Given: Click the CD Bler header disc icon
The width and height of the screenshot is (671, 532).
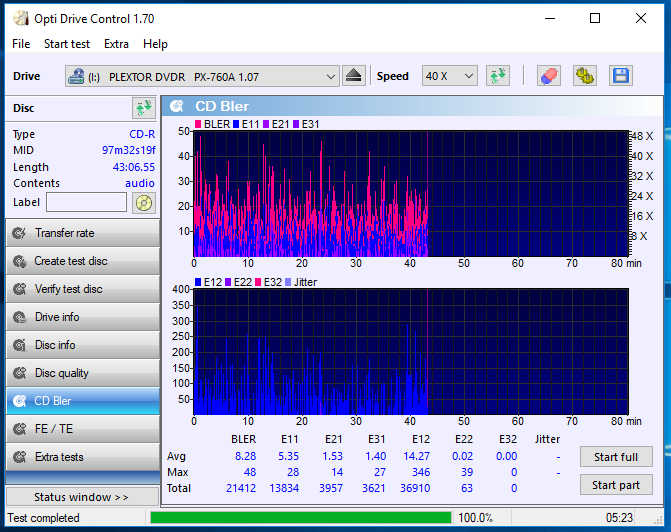Looking at the screenshot, I should tap(177, 106).
